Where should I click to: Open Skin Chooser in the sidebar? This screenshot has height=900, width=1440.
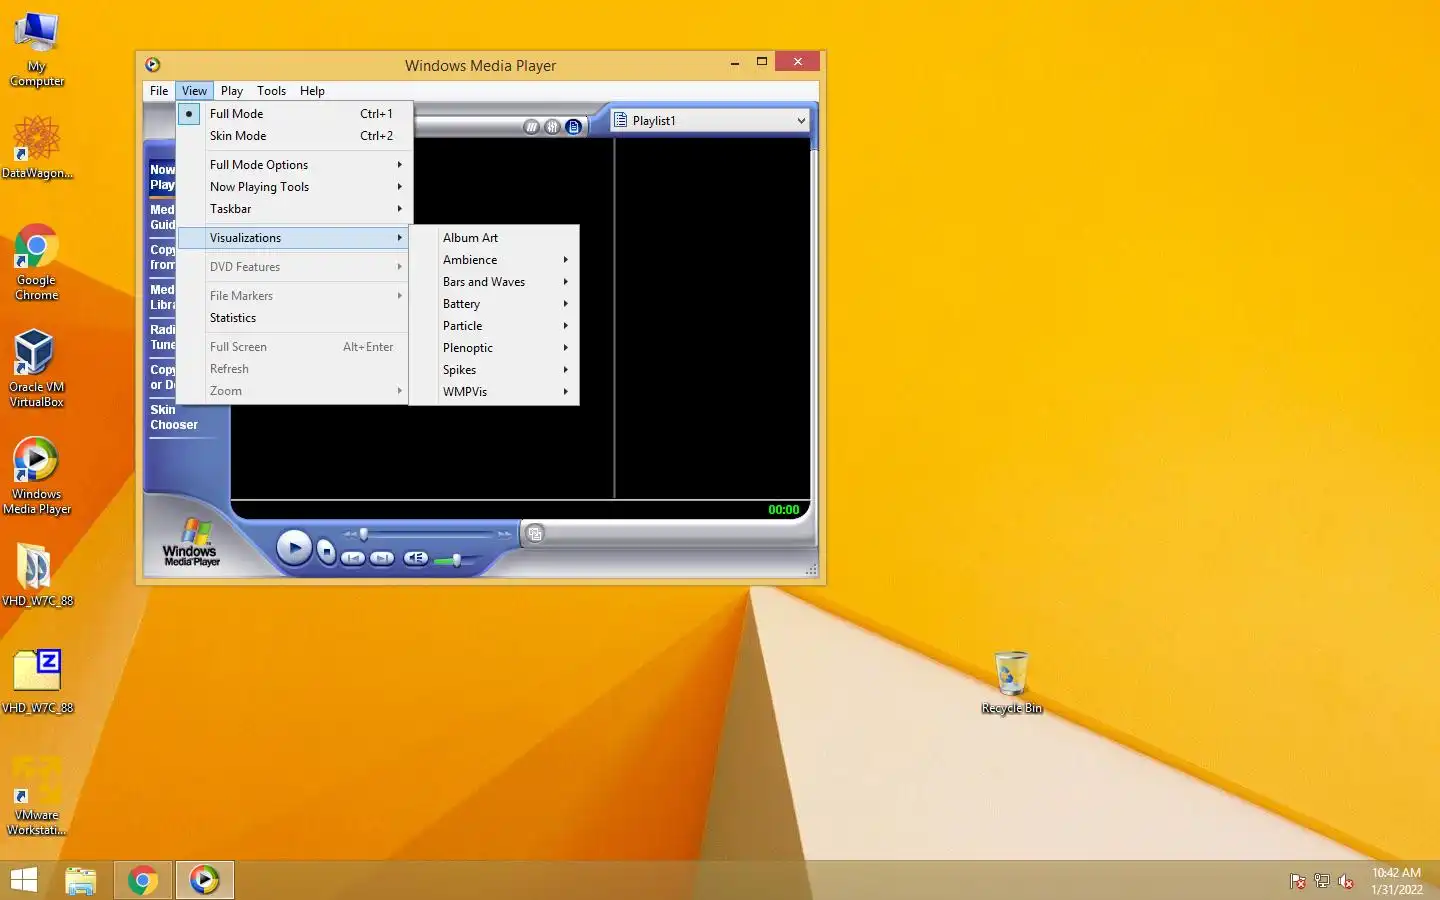point(174,417)
